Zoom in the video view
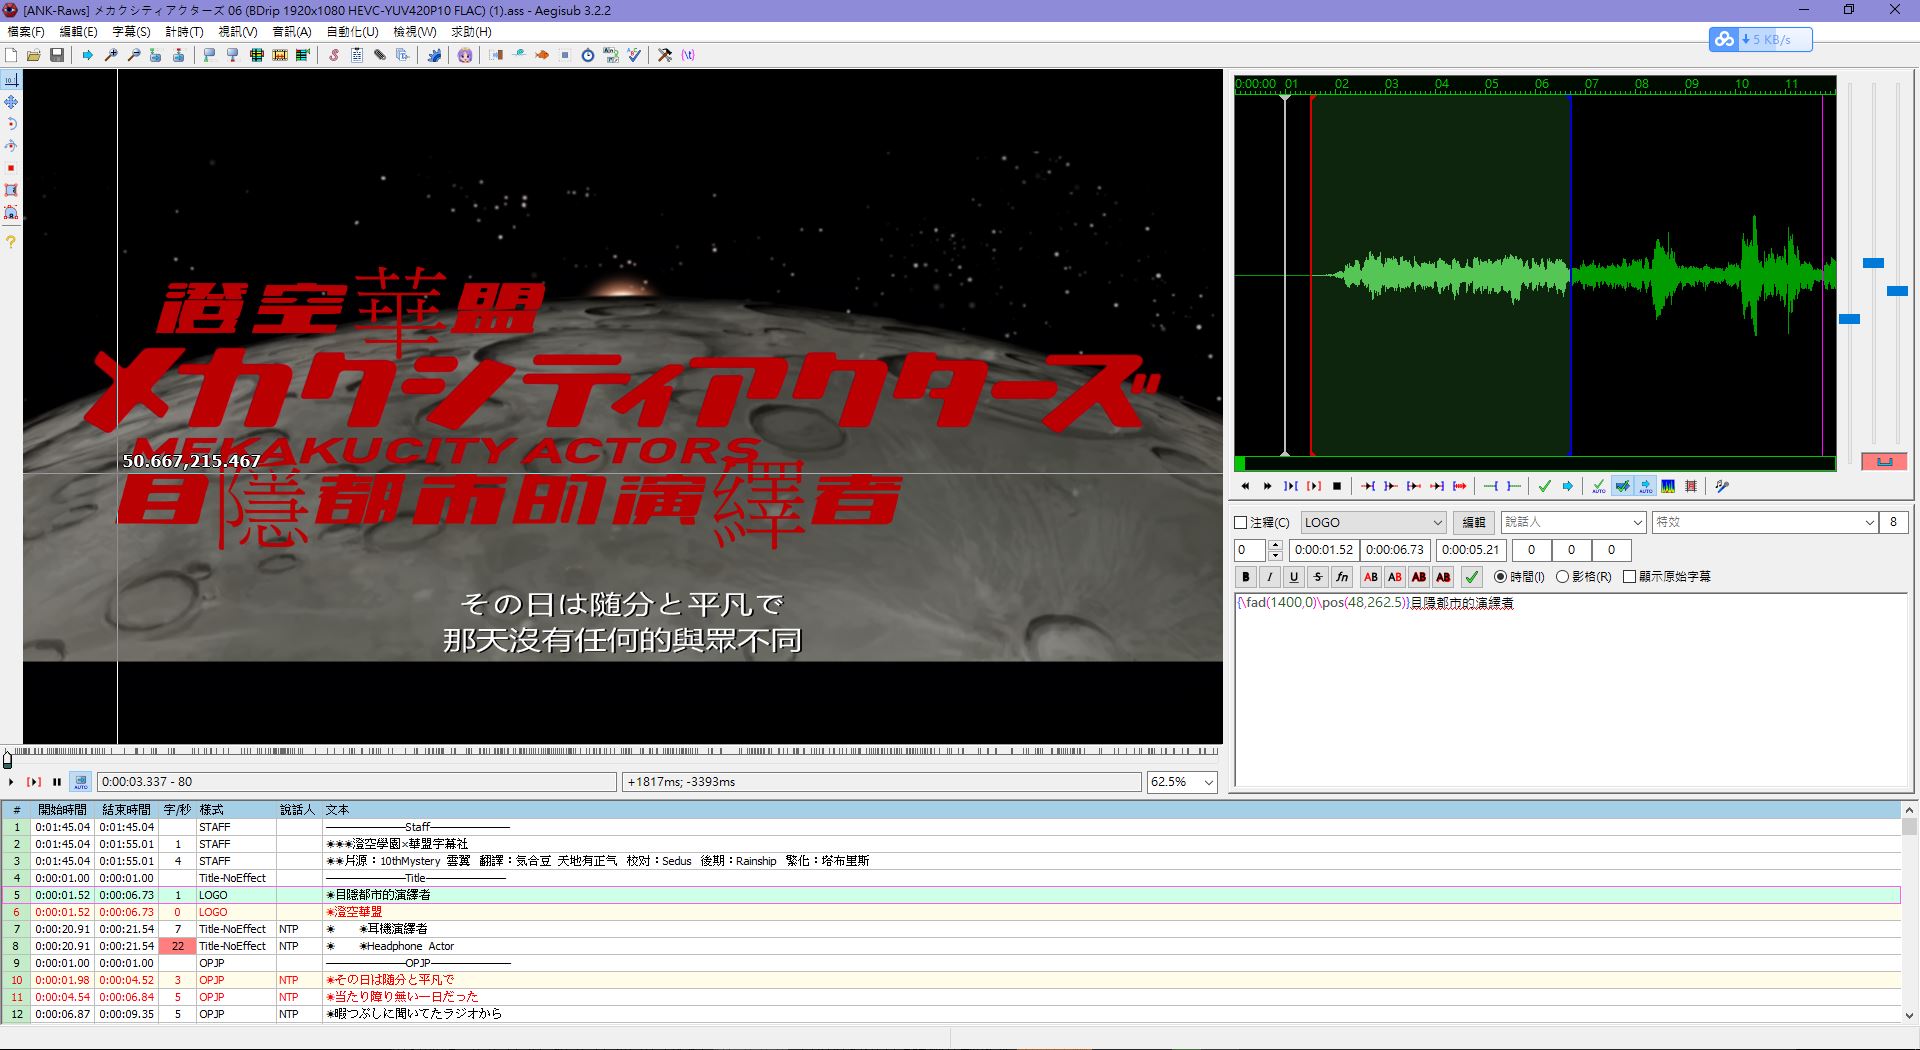1920x1050 pixels. coord(111,55)
